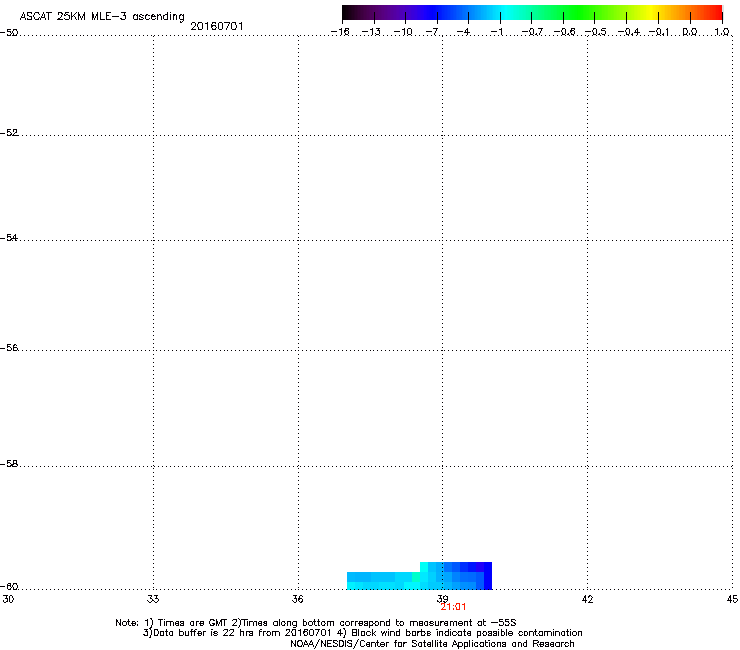The height and width of the screenshot is (650, 740).
Task: Click the -0.7 color scale label
Action: (532, 32)
